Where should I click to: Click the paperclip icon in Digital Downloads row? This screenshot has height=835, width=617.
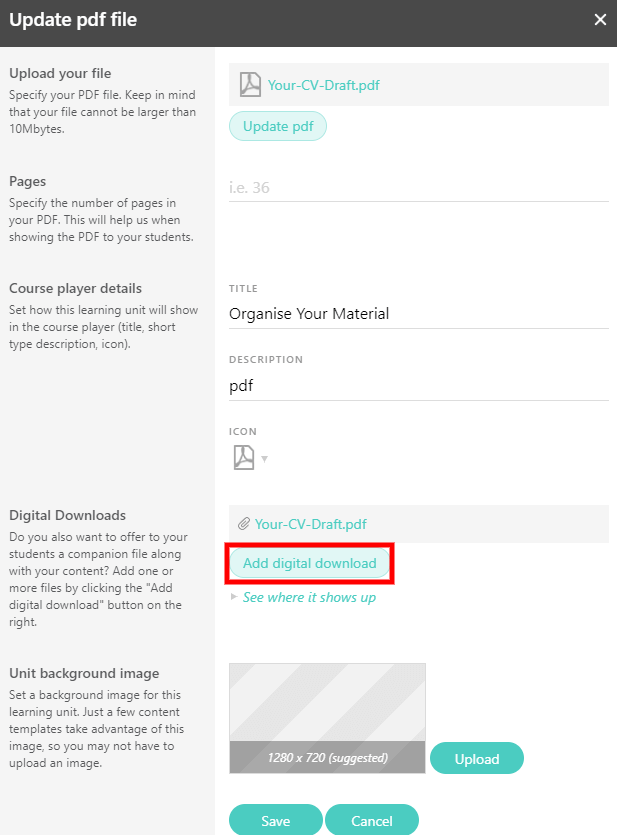point(244,524)
